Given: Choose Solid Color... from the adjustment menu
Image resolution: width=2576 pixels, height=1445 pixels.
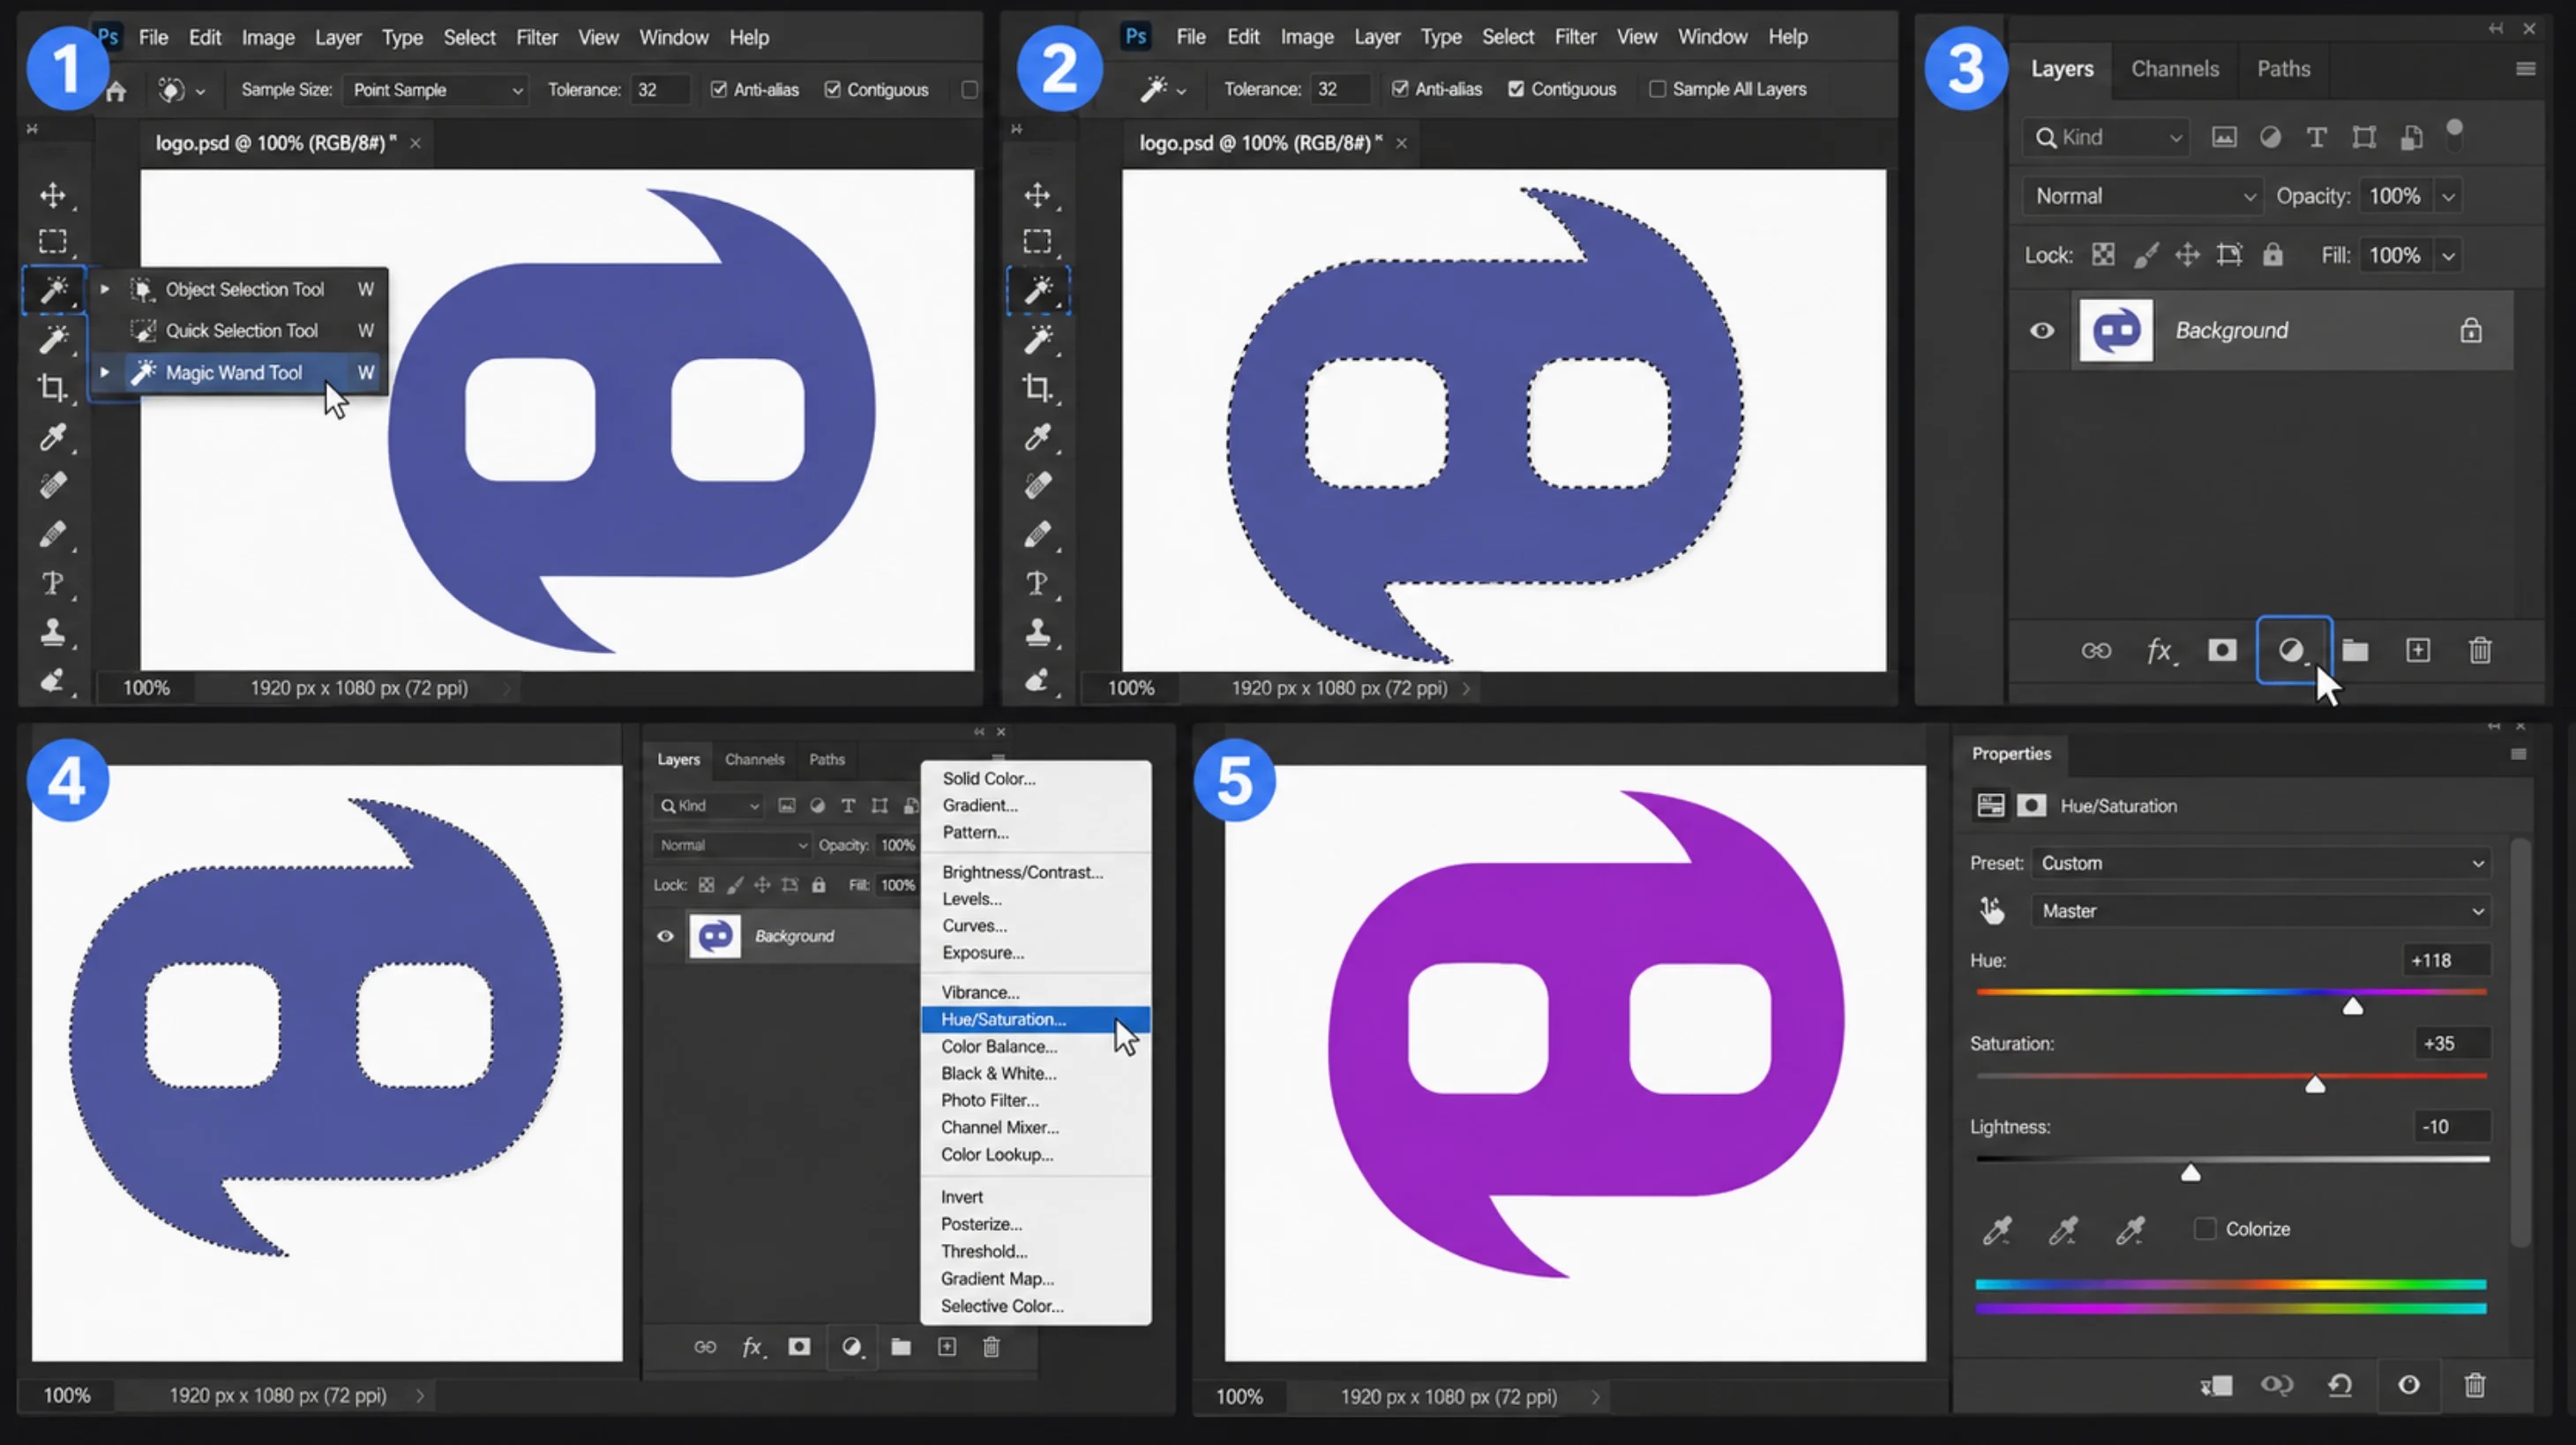Looking at the screenshot, I should [1035, 778].
